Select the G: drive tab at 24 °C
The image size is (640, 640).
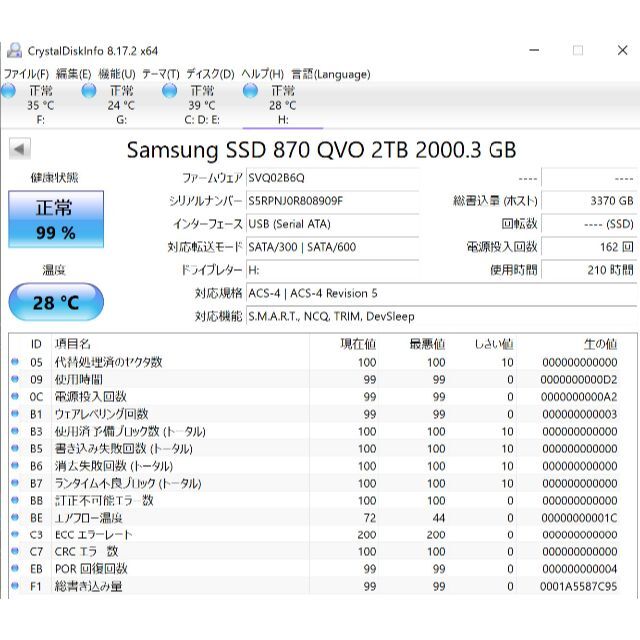click(x=121, y=105)
